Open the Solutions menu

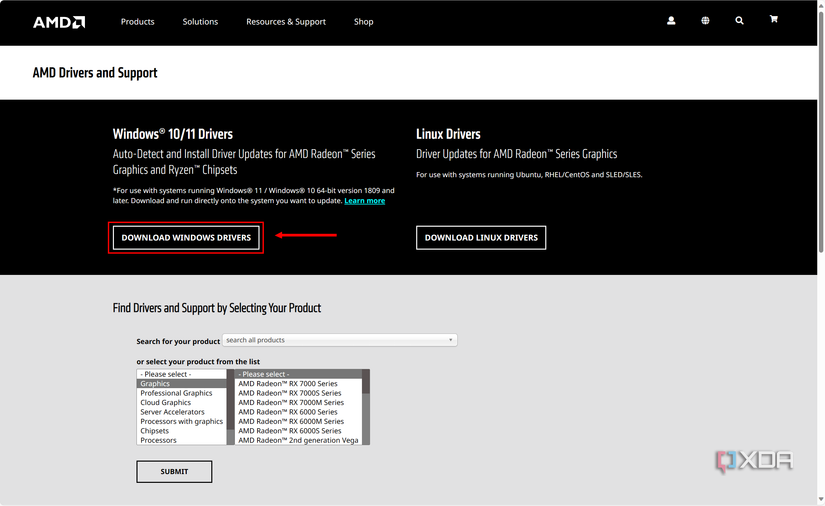(x=200, y=22)
